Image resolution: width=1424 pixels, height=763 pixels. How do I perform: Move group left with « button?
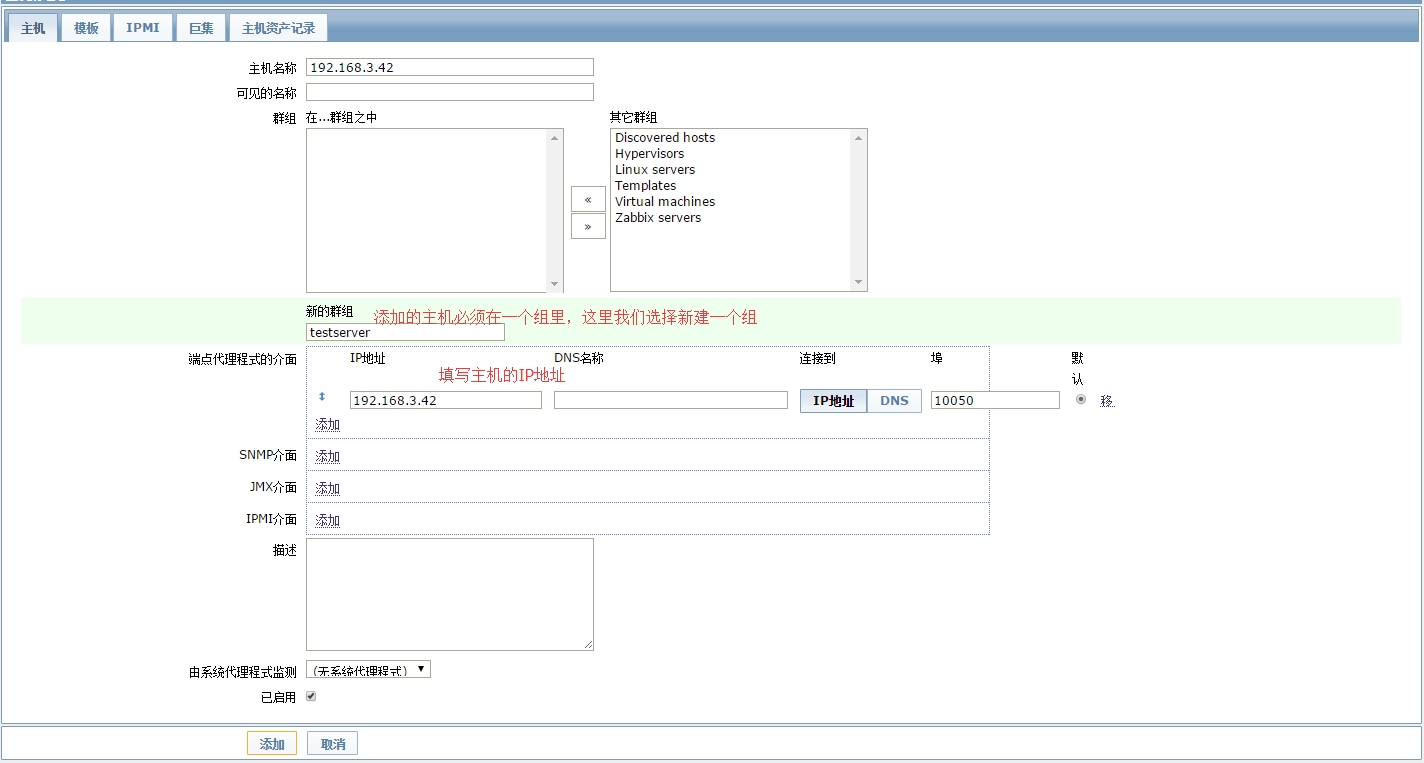[x=588, y=199]
